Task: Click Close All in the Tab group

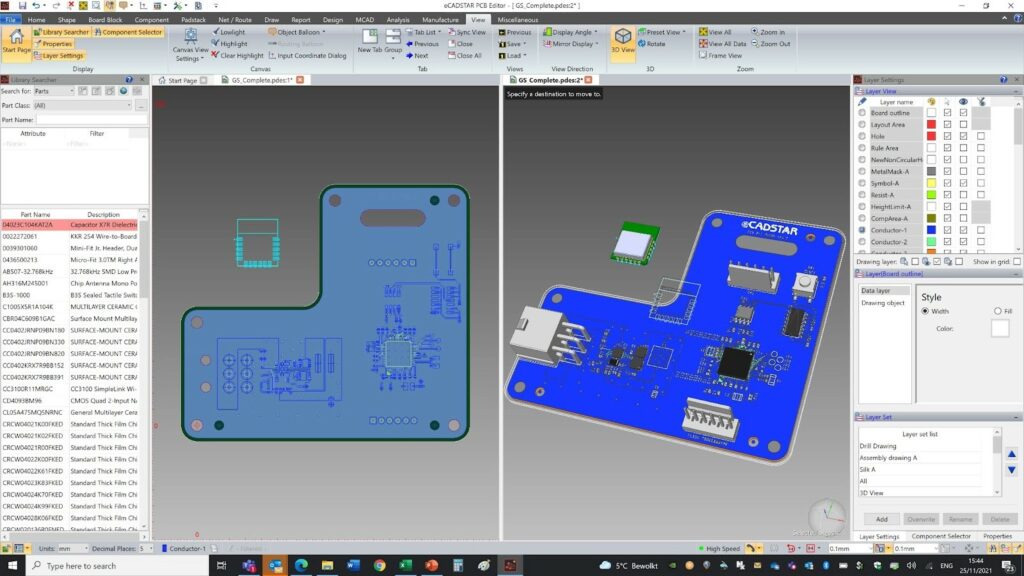Action: (464, 56)
